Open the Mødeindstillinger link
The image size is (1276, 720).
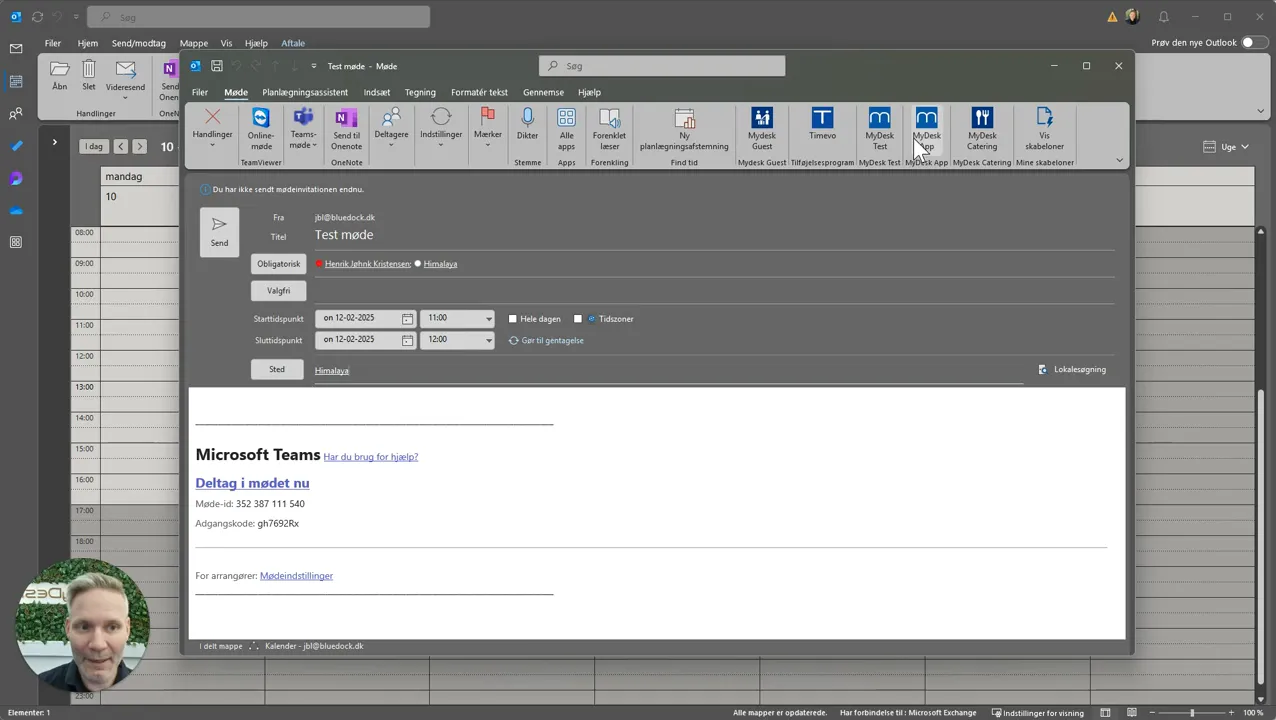coord(296,576)
